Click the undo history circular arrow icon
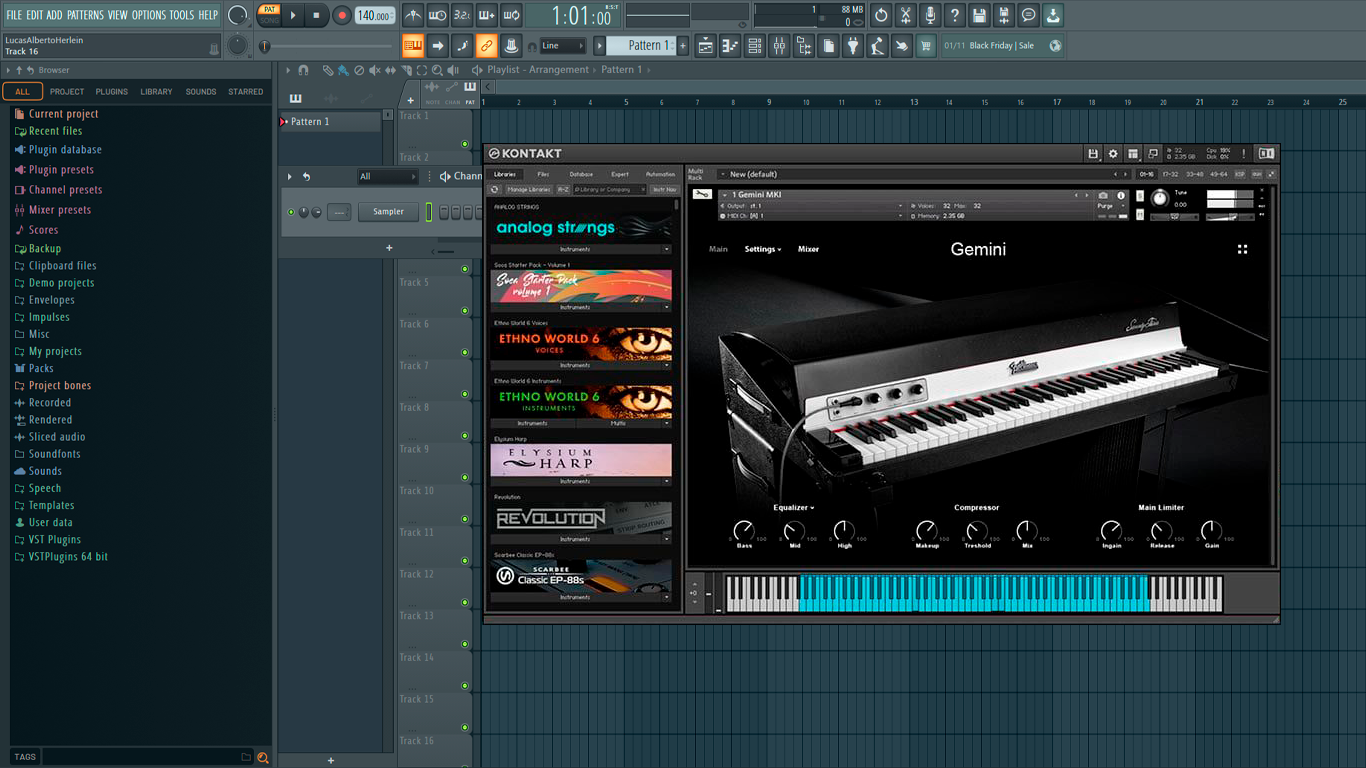The image size is (1366, 768). (x=881, y=15)
